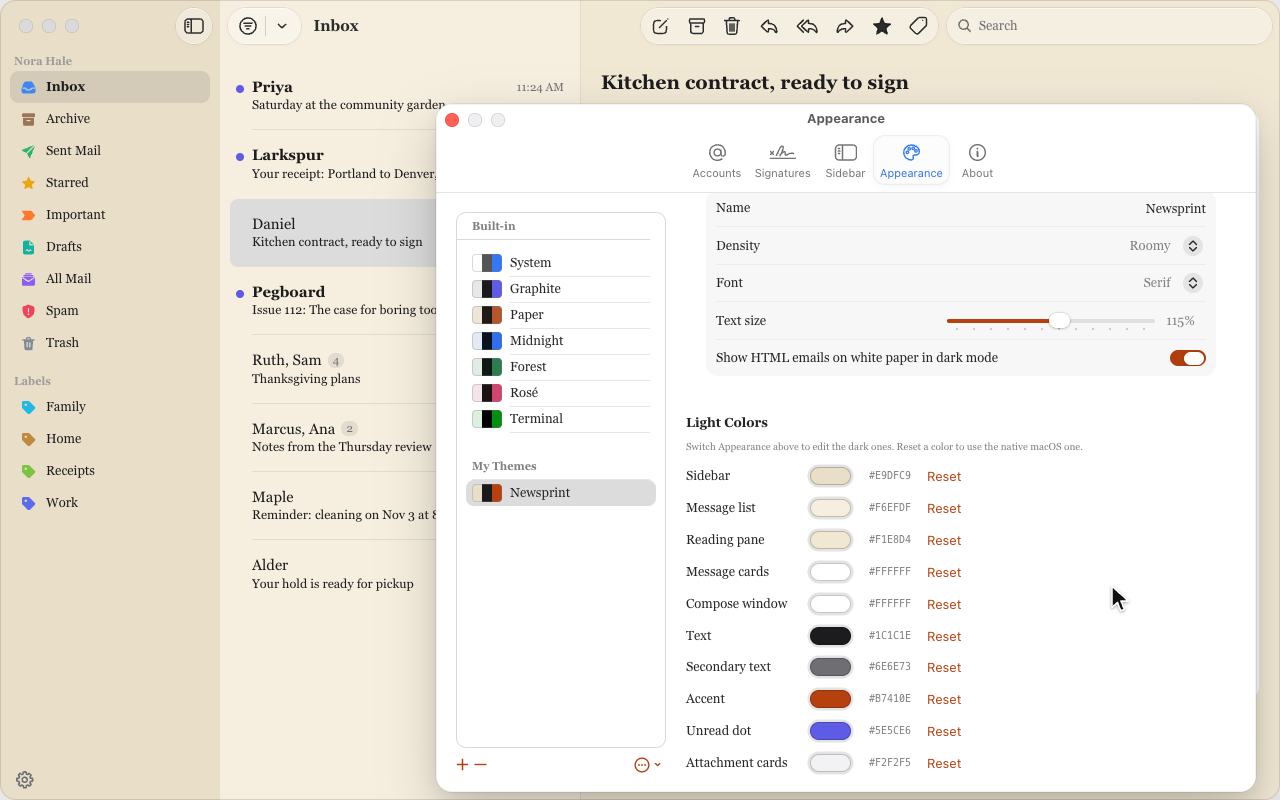
Task: Select the Rosé built-in theme
Action: click(x=561, y=393)
